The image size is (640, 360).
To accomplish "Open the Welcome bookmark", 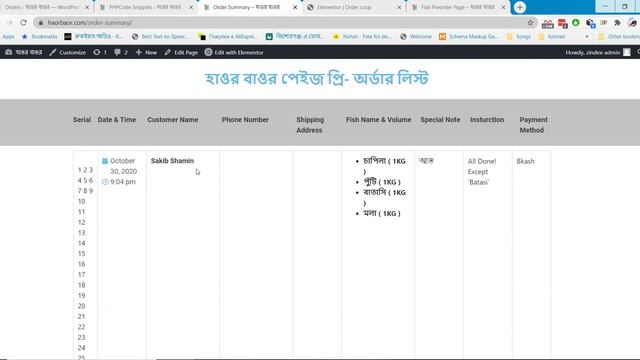I will (416, 37).
